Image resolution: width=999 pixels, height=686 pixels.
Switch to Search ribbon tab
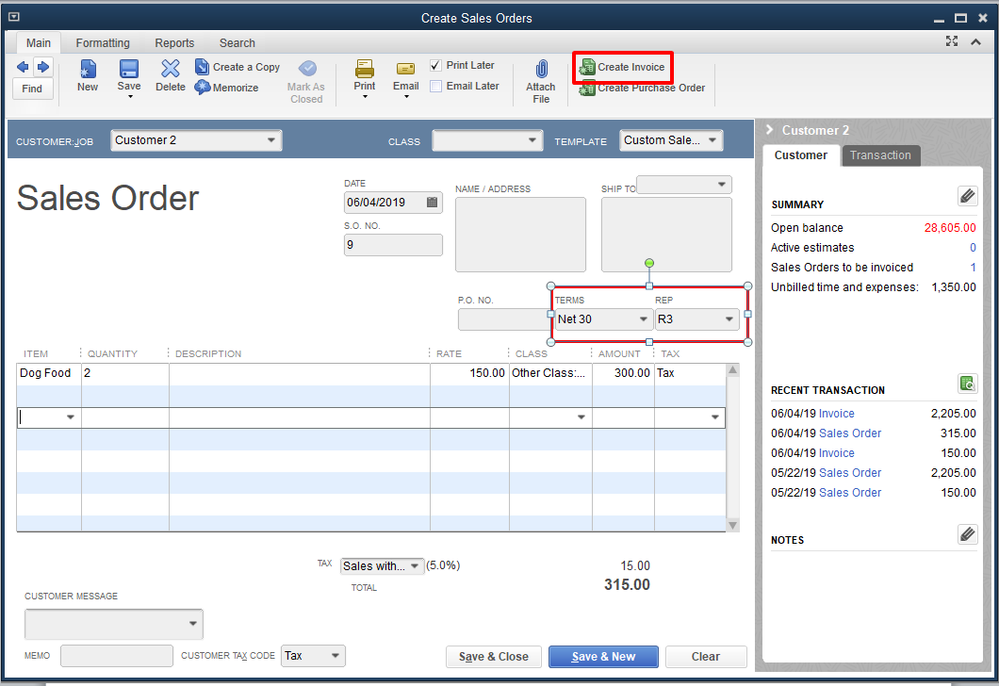point(237,43)
